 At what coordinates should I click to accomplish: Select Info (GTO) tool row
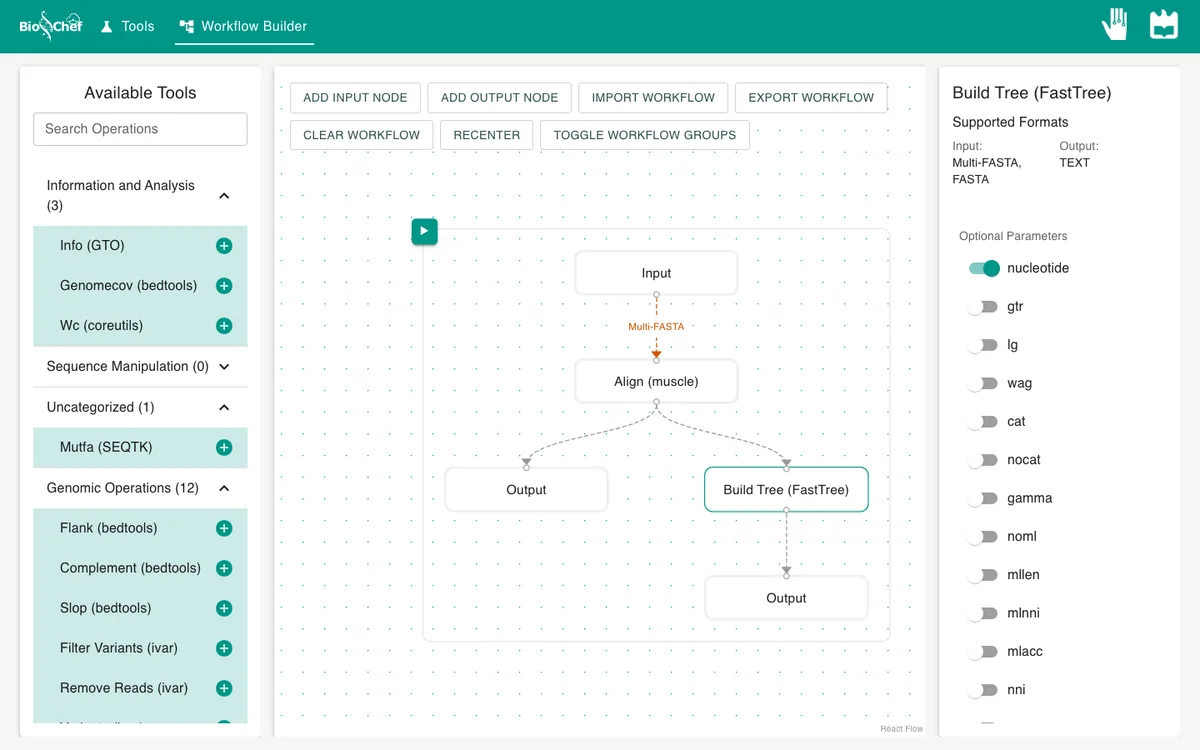[140, 246]
